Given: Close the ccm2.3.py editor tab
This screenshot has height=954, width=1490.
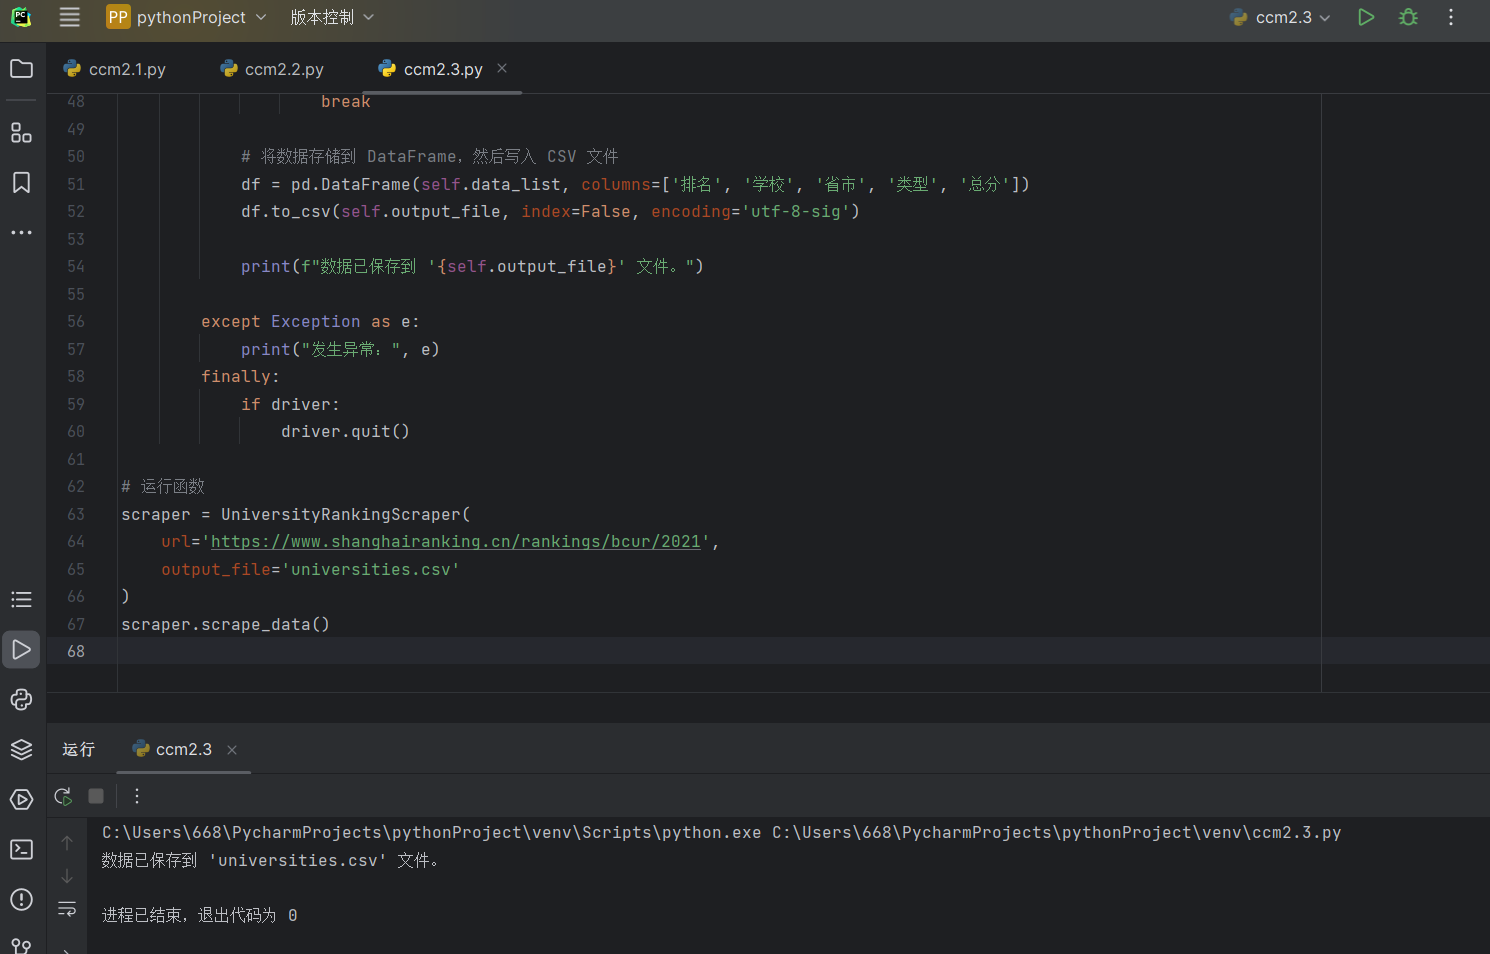Looking at the screenshot, I should (502, 68).
